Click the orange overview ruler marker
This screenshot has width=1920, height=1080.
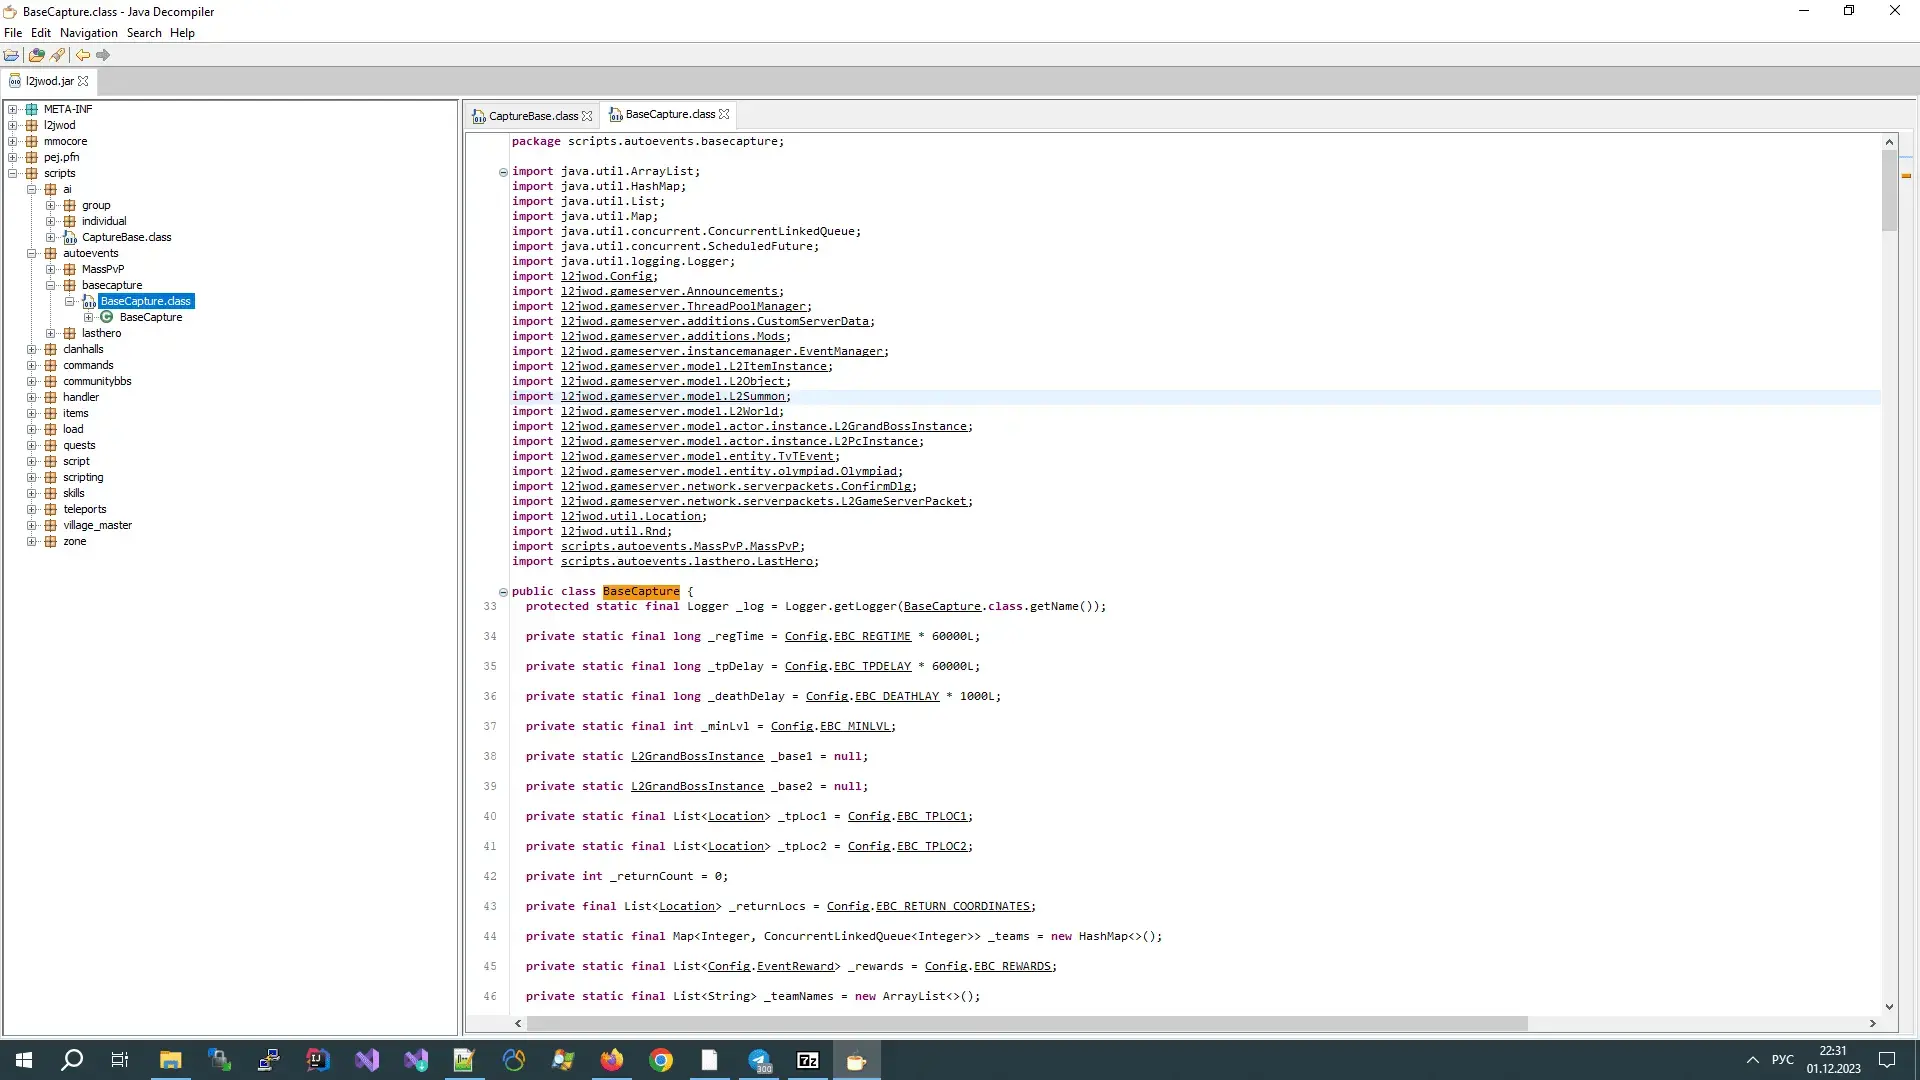click(x=1907, y=176)
